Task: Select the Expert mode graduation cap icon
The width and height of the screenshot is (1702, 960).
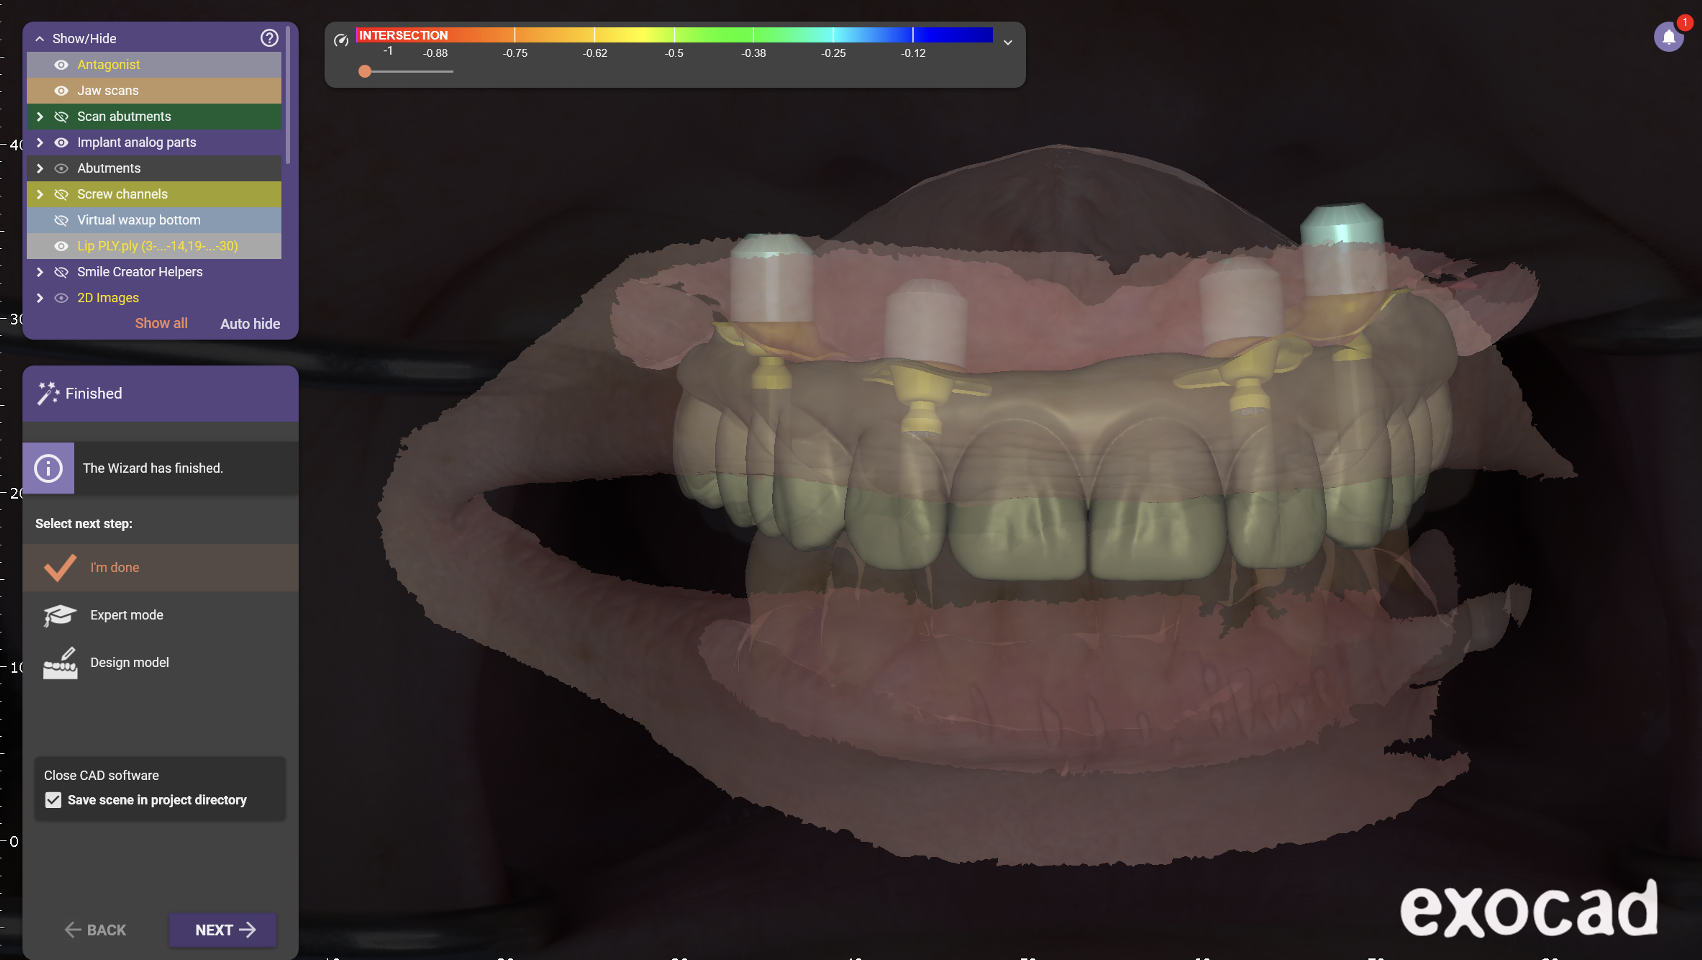Action: [60, 615]
